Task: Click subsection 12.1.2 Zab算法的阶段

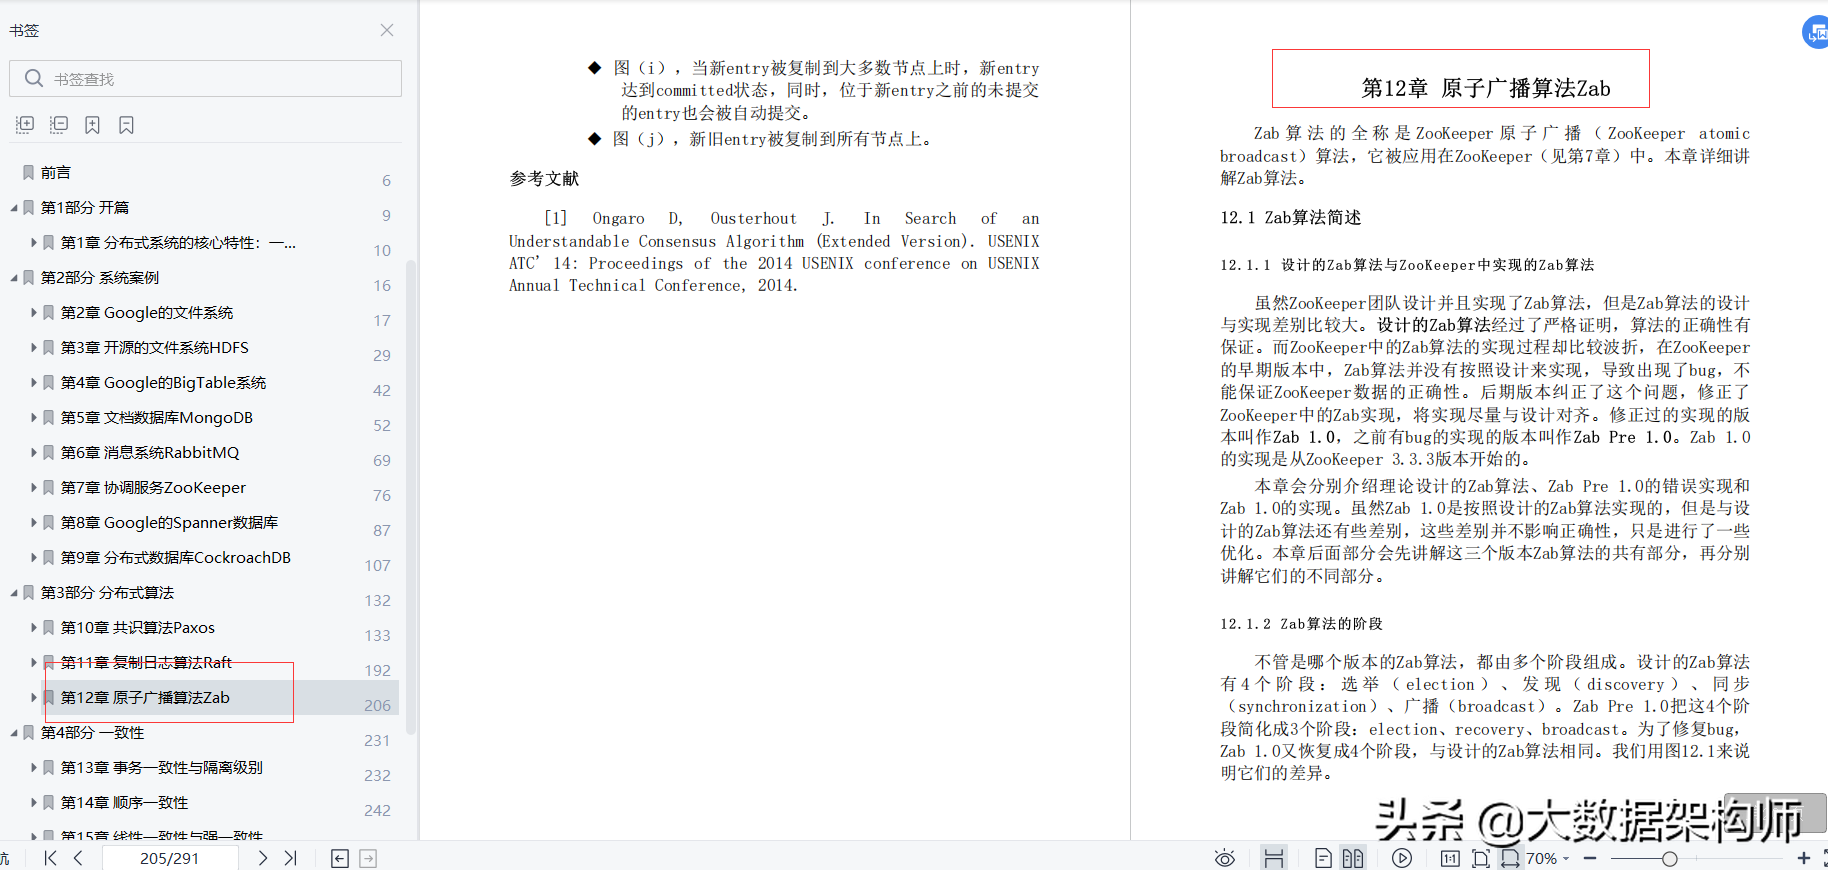Action: coord(1301,624)
